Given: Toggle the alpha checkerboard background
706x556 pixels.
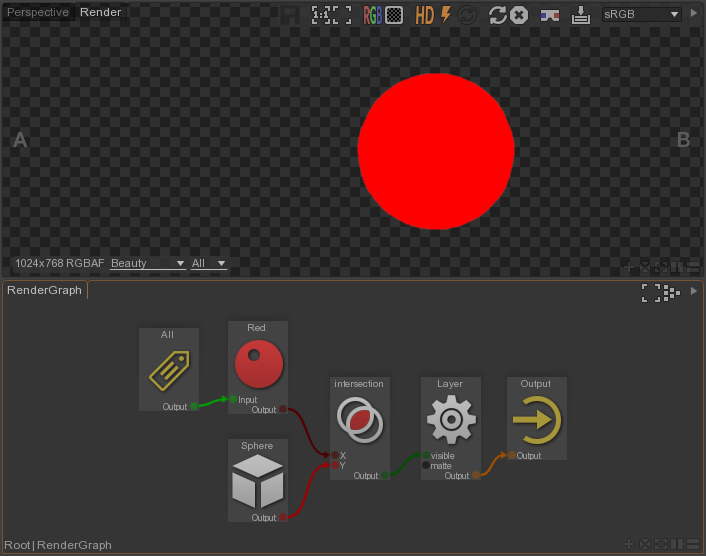Looking at the screenshot, I should pyautogui.click(x=394, y=15).
